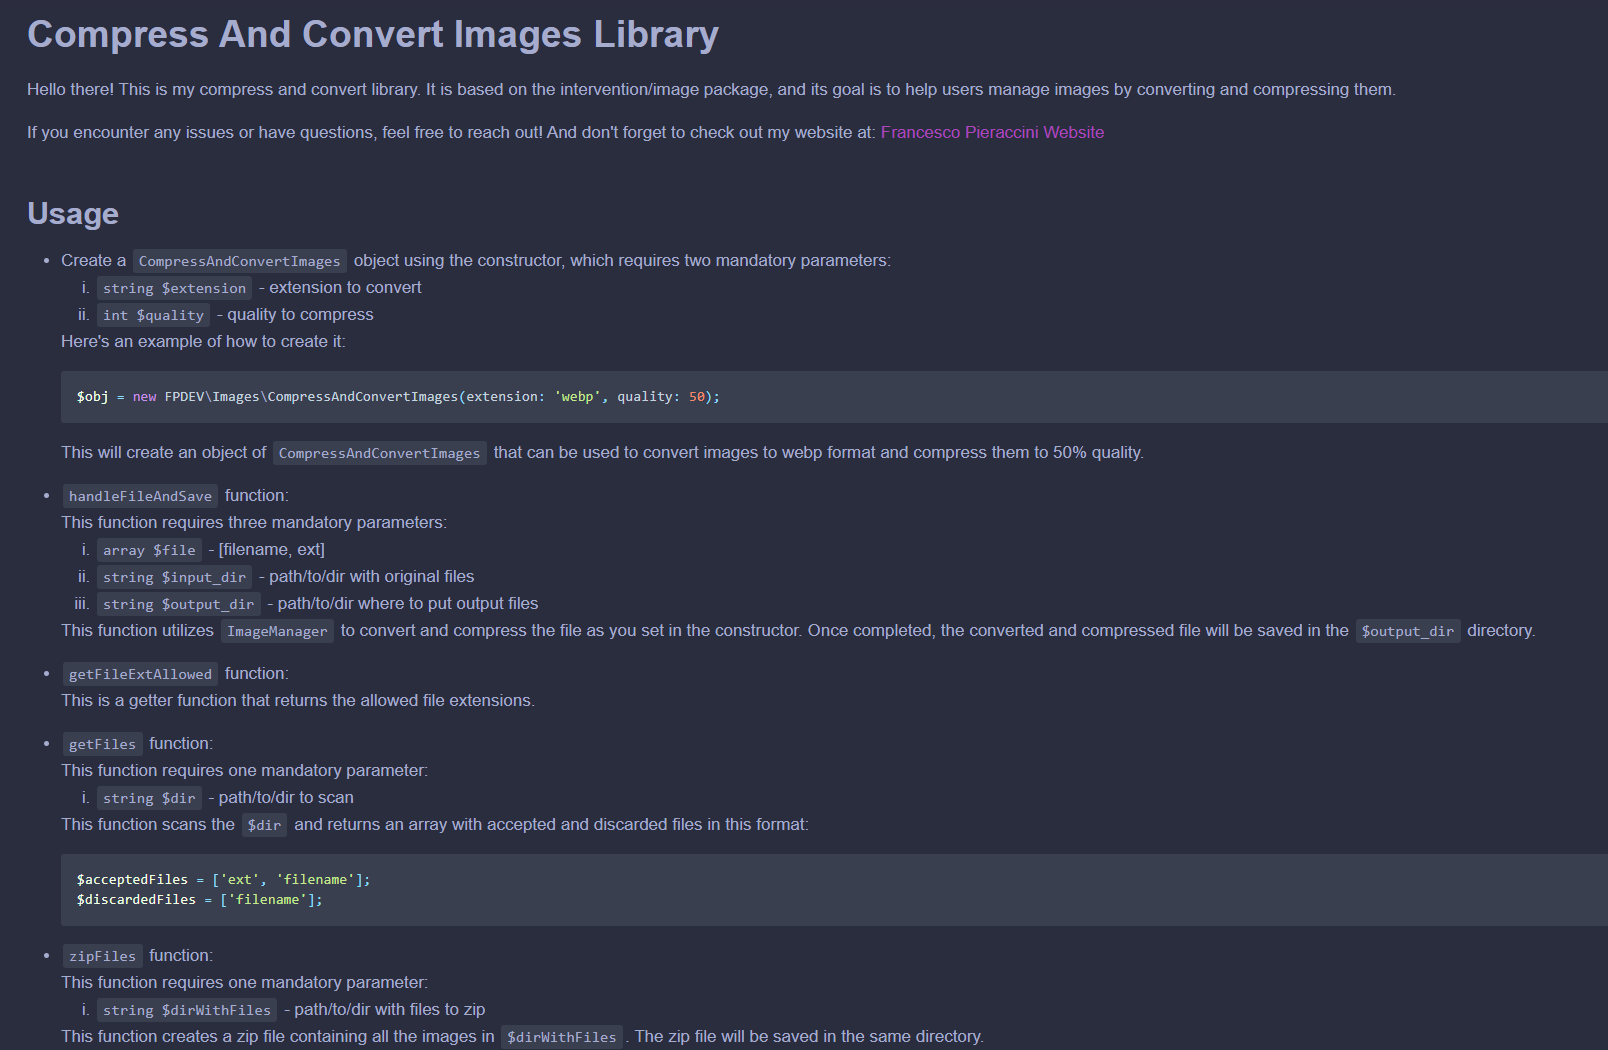1608x1050 pixels.
Task: Click the 'ImageManager' code tag
Action: click(x=277, y=631)
